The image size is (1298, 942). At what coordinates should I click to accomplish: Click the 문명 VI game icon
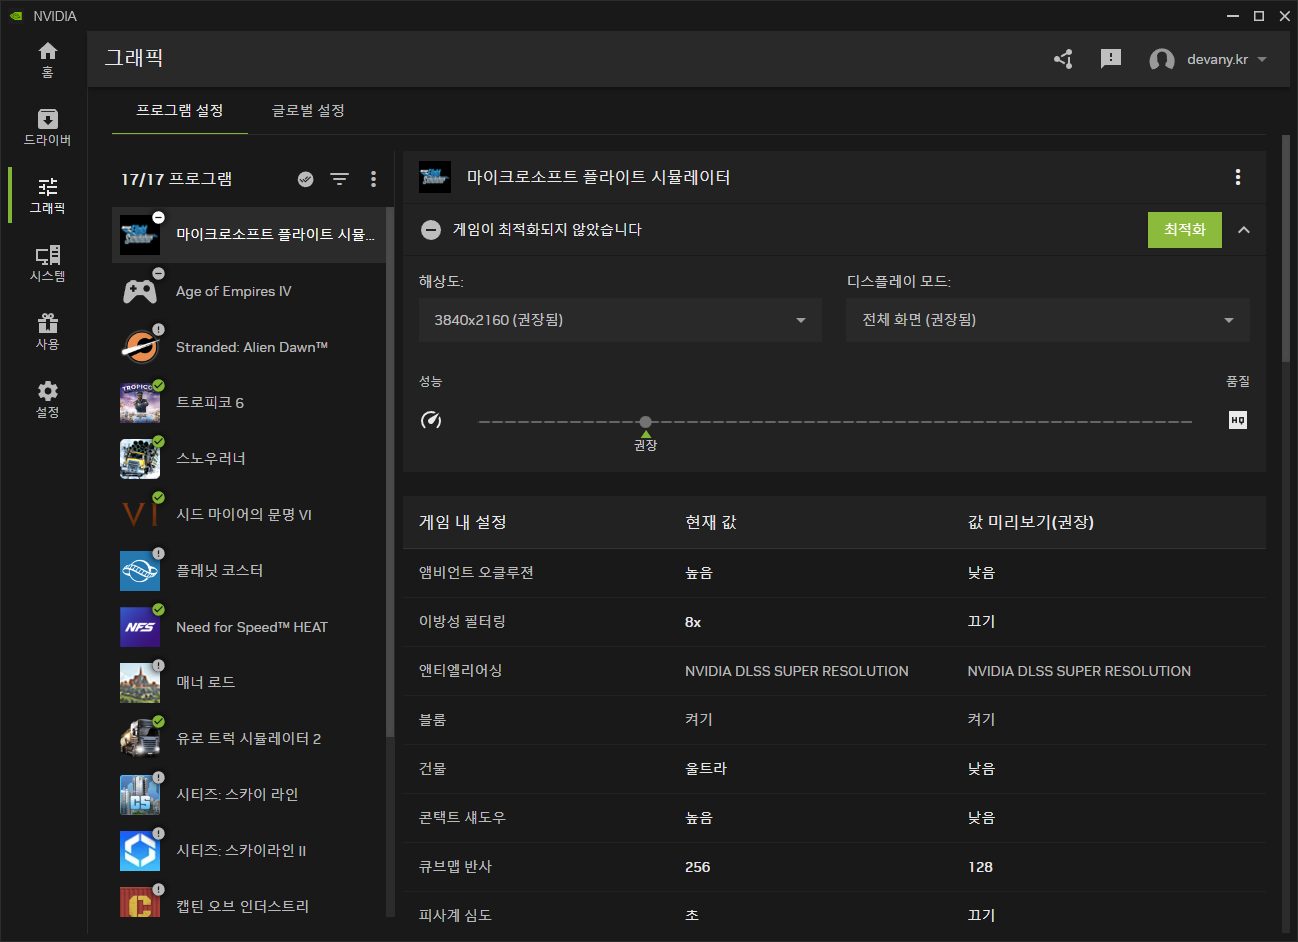tap(140, 515)
